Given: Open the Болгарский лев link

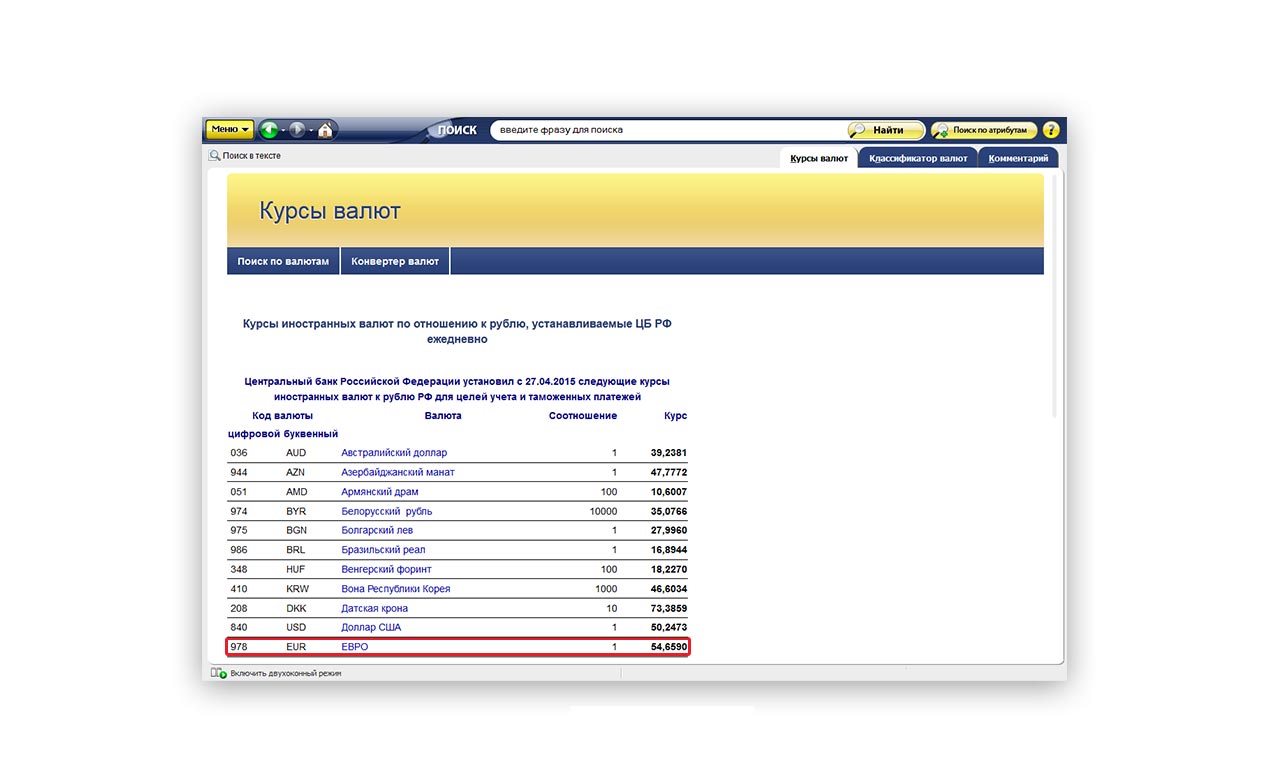Looking at the screenshot, I should (x=377, y=530).
